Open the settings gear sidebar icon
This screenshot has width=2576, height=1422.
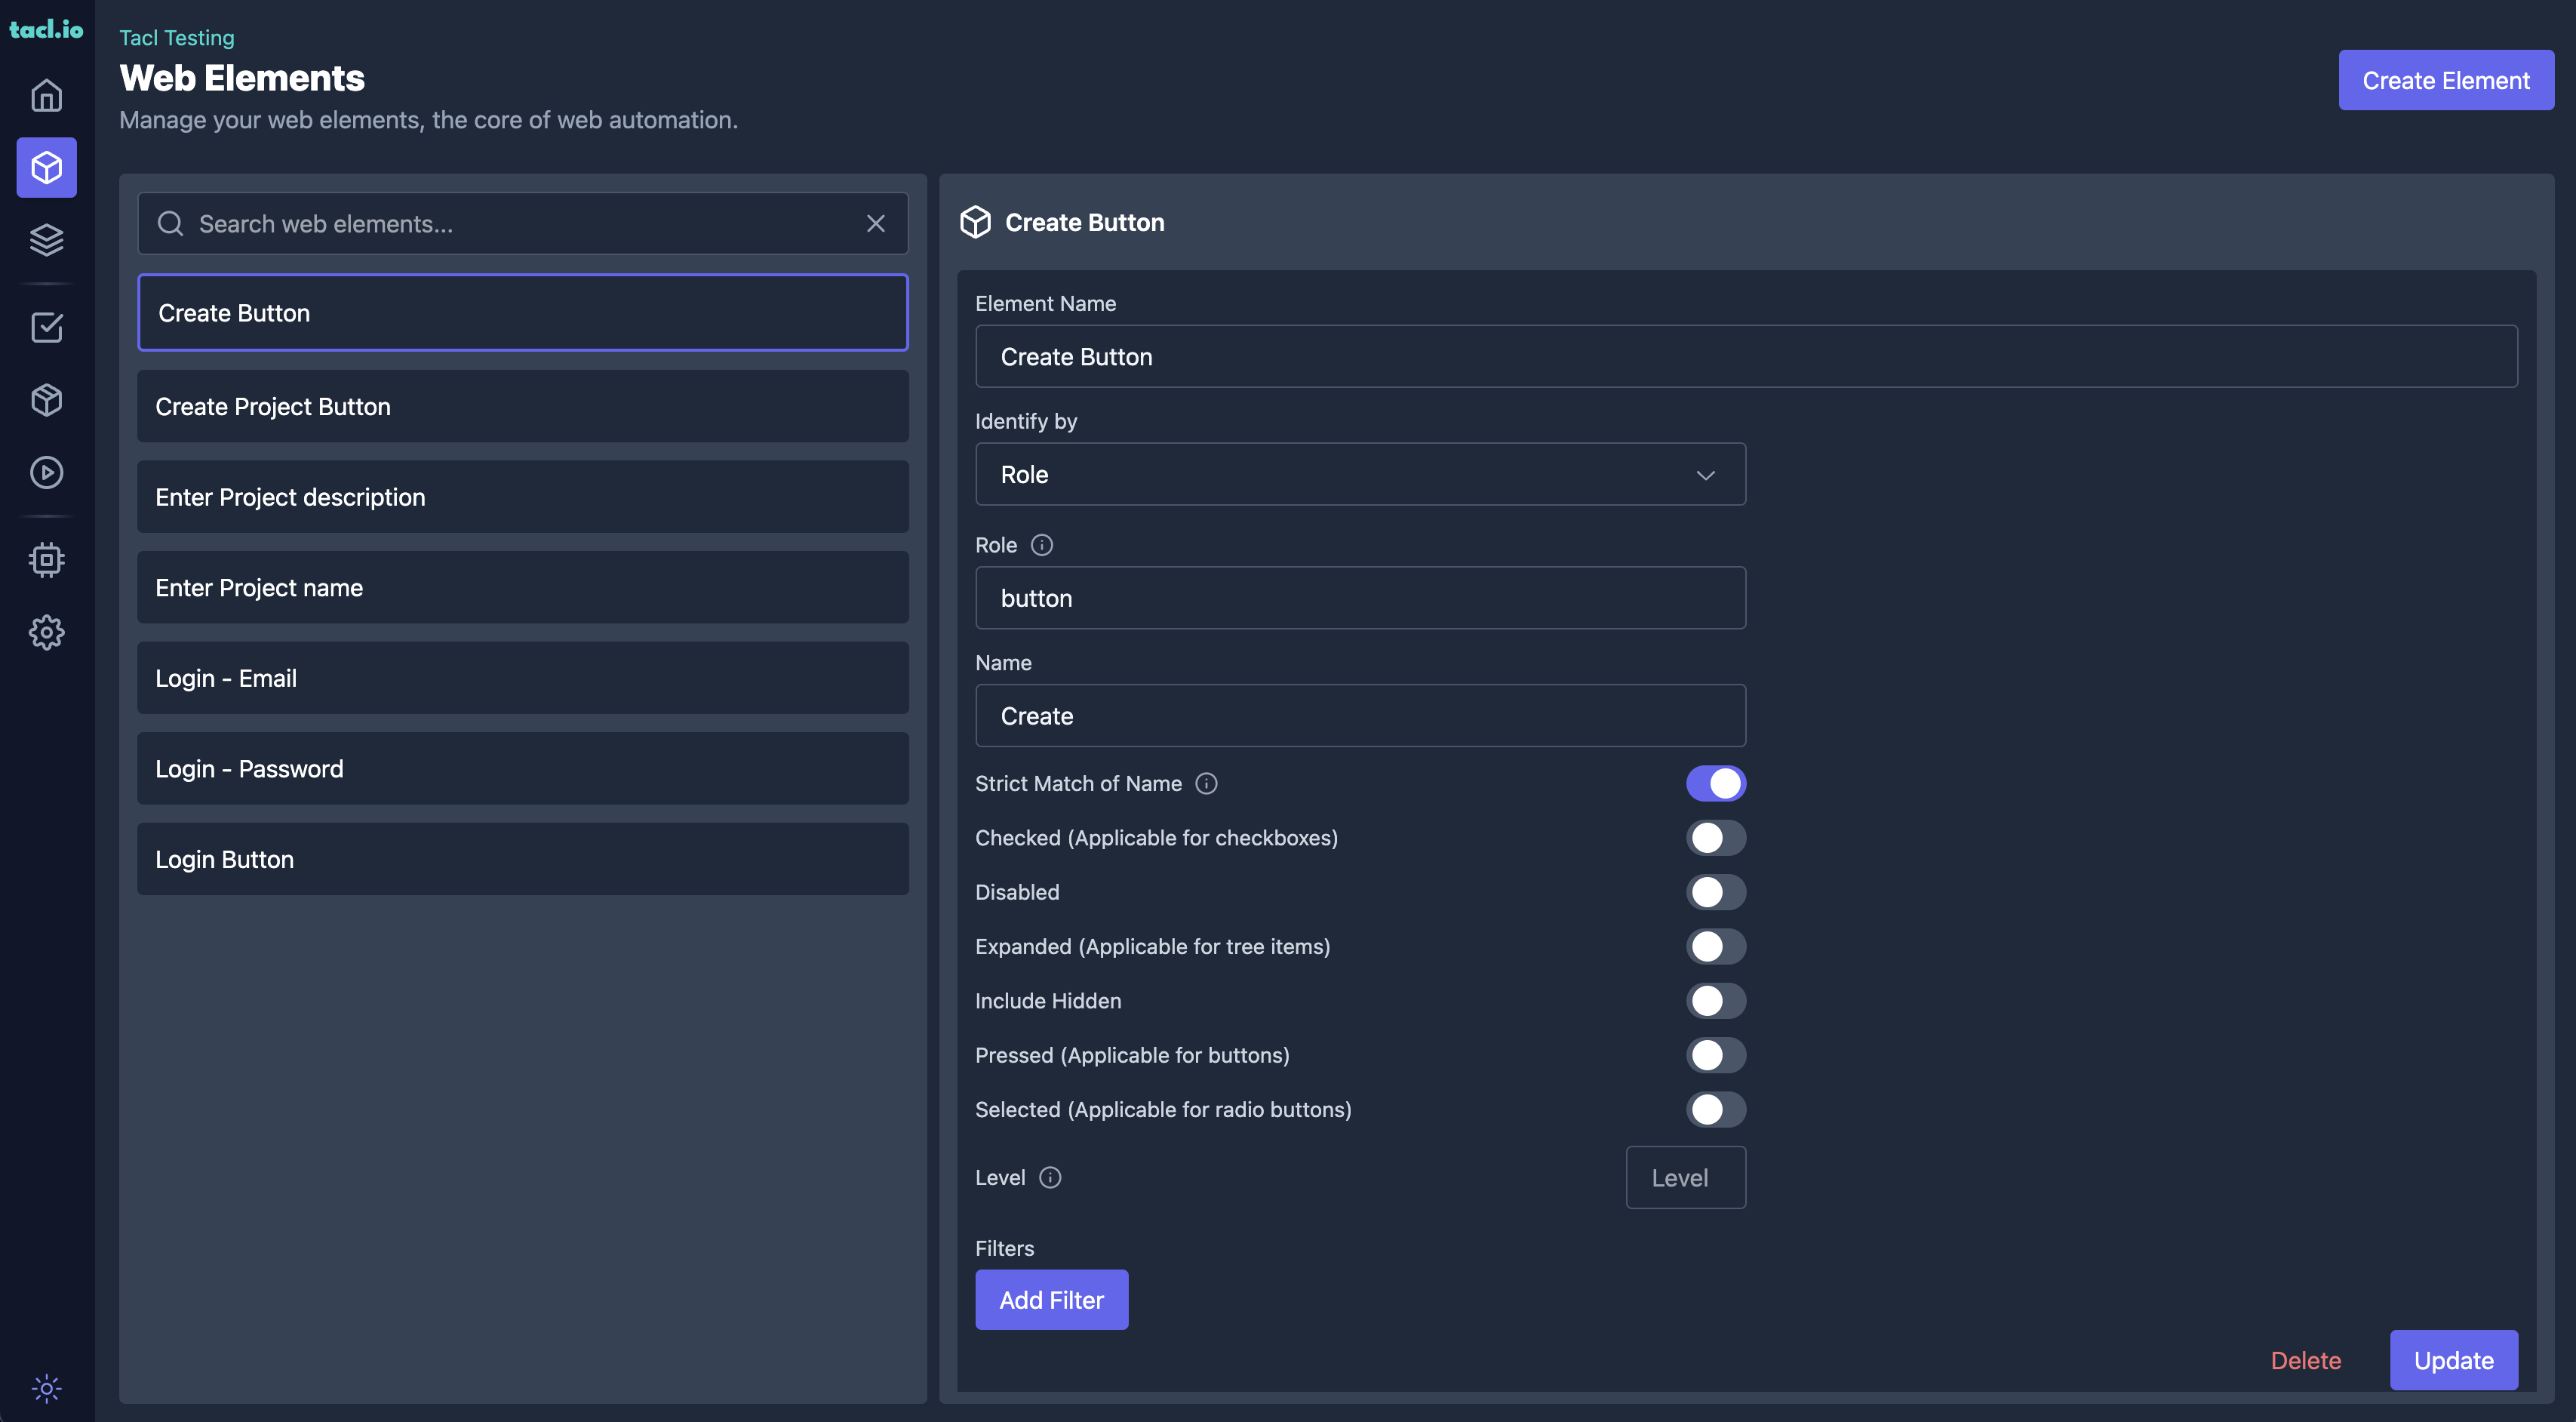pyautogui.click(x=47, y=632)
